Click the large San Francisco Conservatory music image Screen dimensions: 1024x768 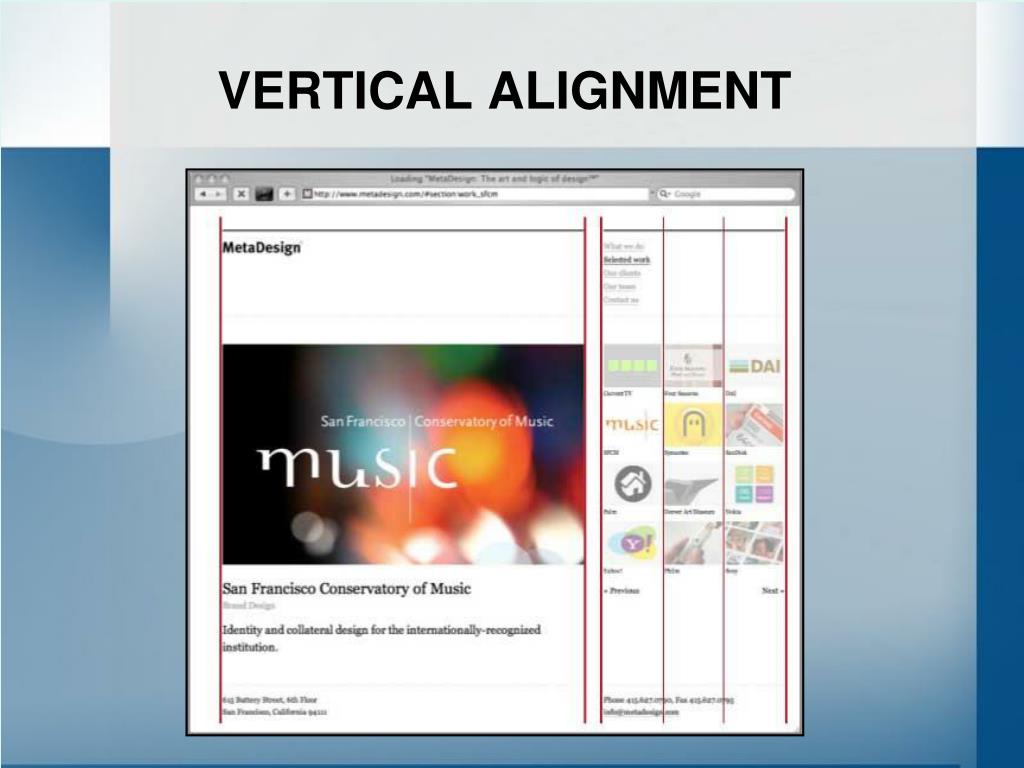[403, 455]
